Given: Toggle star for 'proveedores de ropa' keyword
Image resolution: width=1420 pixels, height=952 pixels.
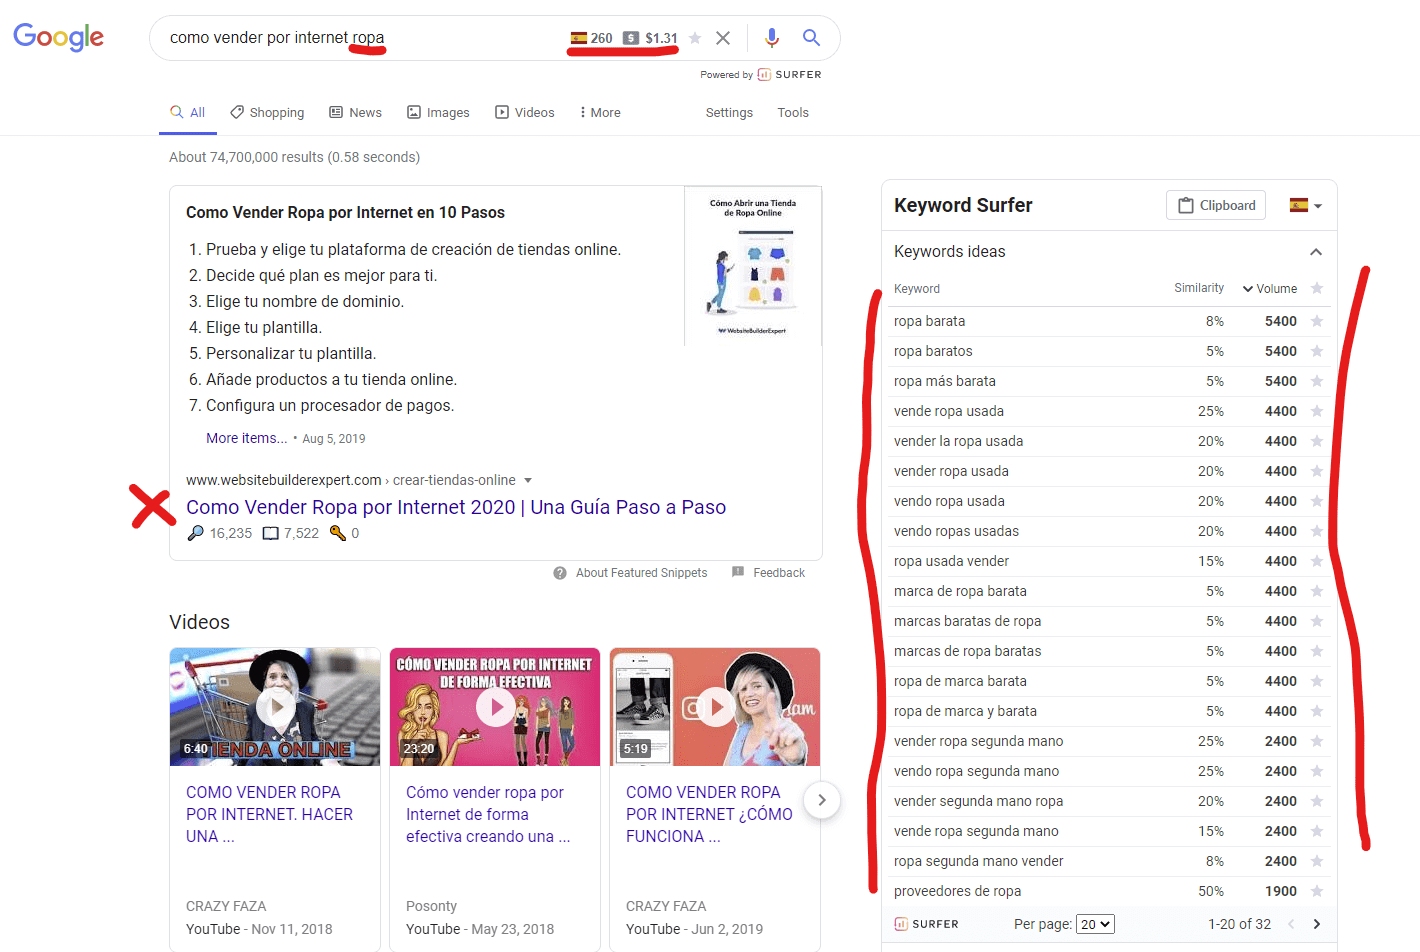Looking at the screenshot, I should point(1317,891).
